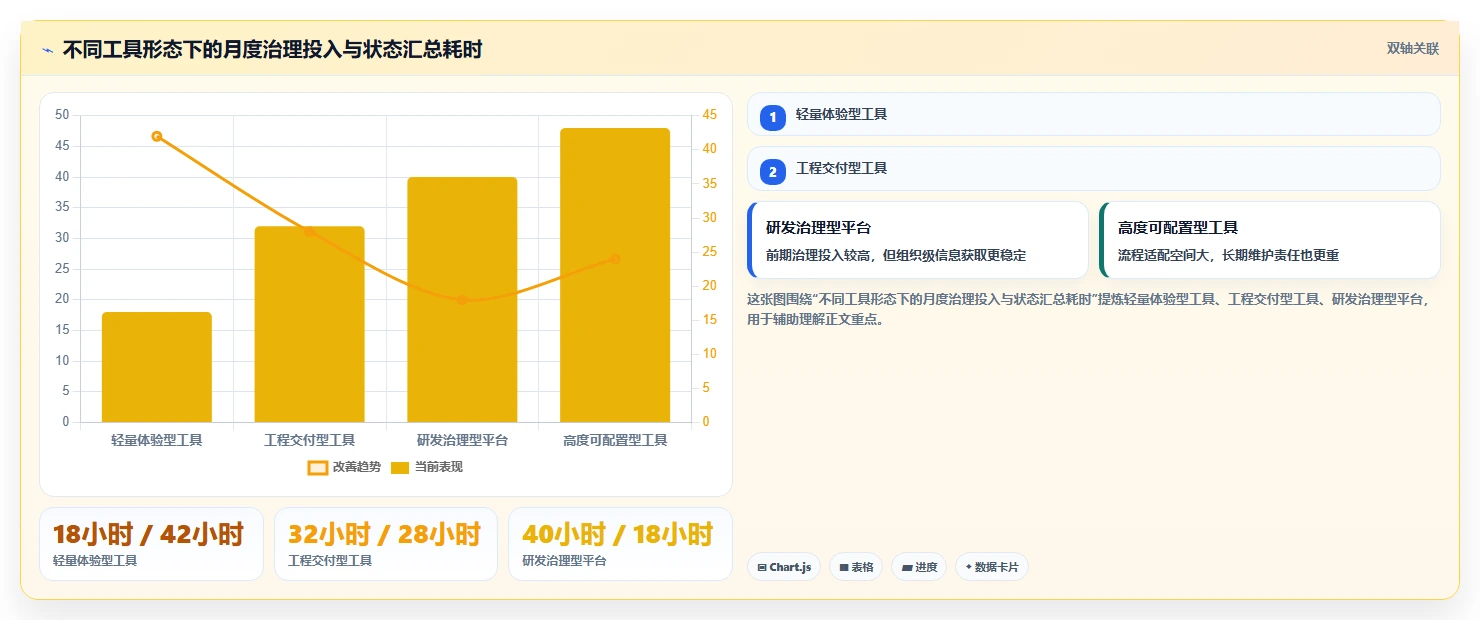This screenshot has width=1480, height=620.
Task: Click the description paragraph under the cards
Action: click(x=1089, y=309)
